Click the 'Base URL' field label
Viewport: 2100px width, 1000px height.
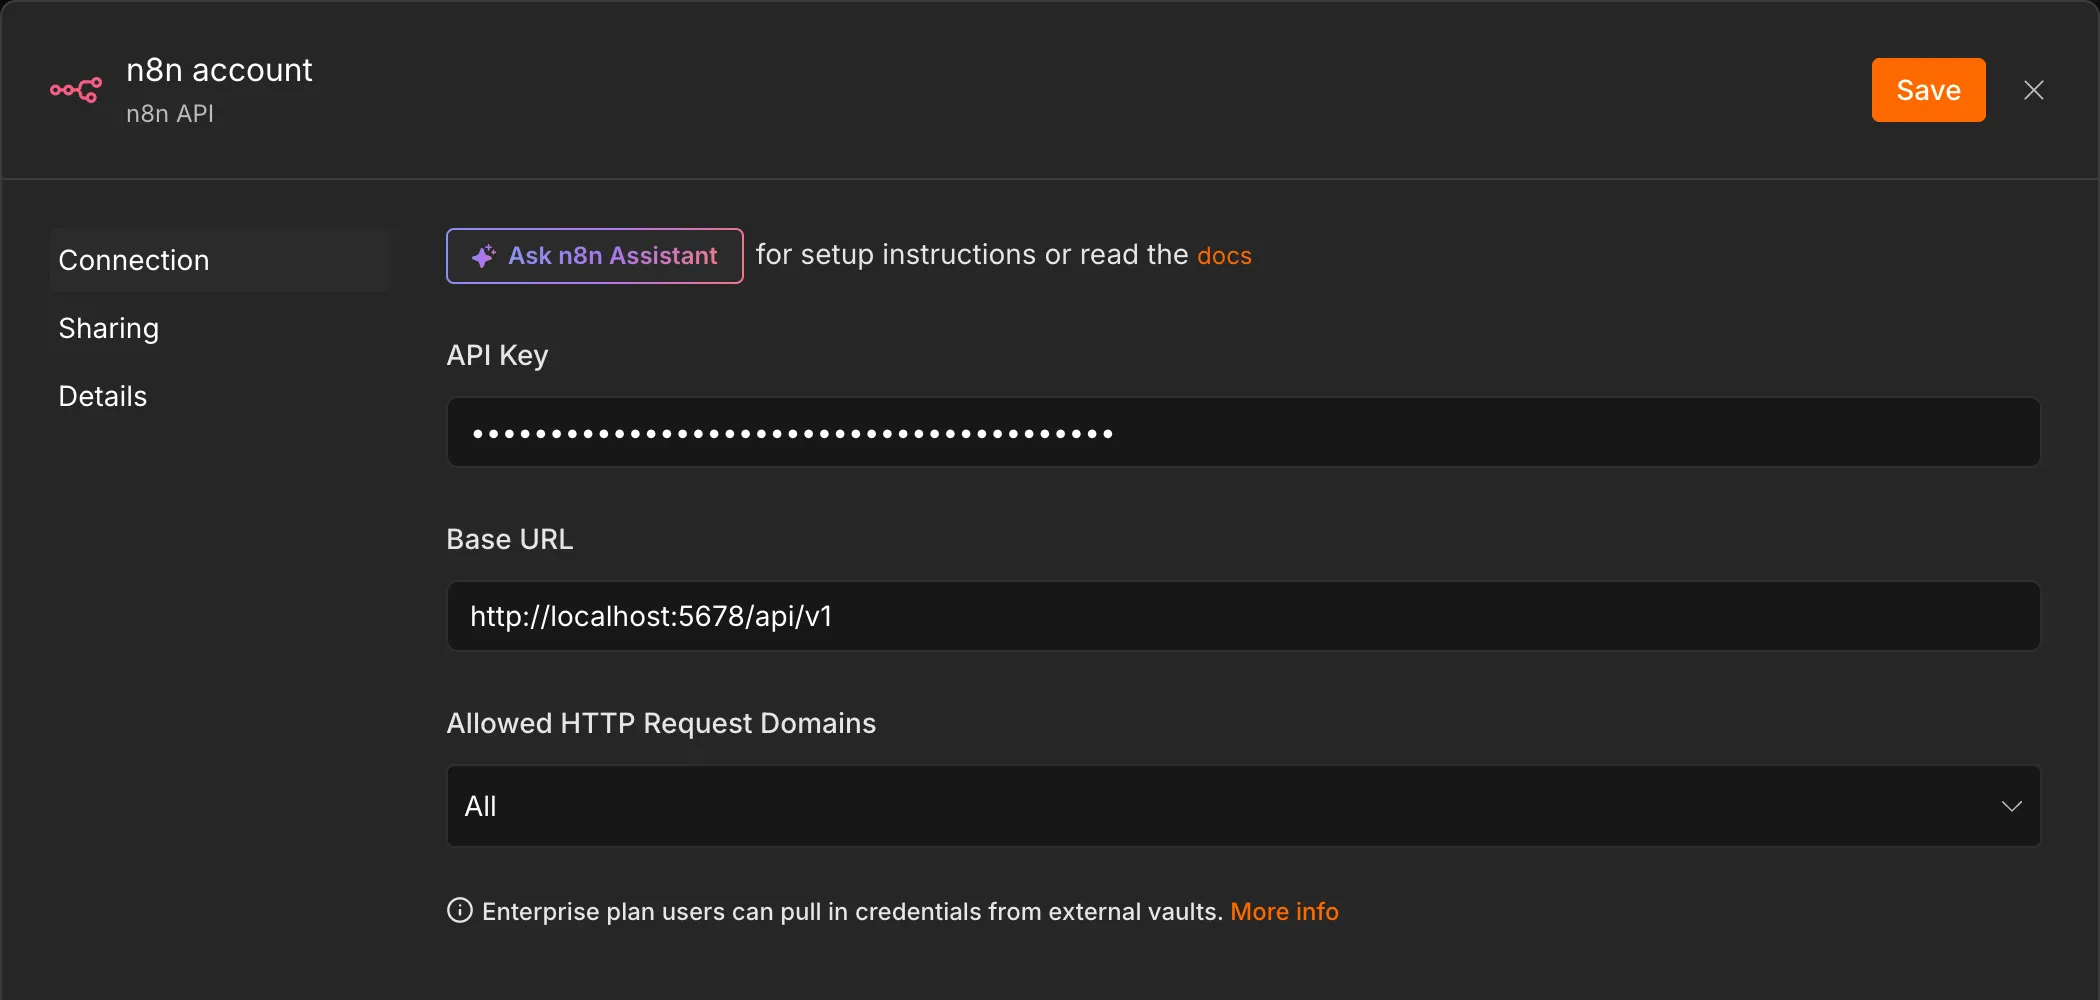[x=509, y=539]
